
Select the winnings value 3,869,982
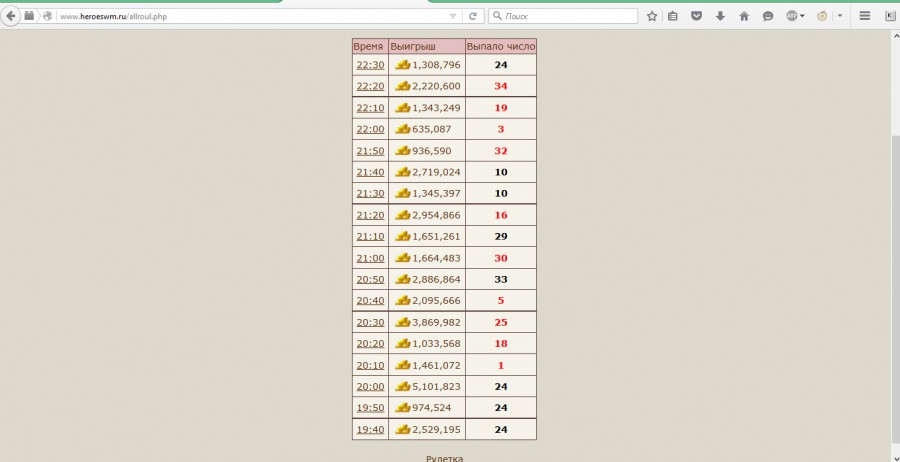click(x=436, y=323)
